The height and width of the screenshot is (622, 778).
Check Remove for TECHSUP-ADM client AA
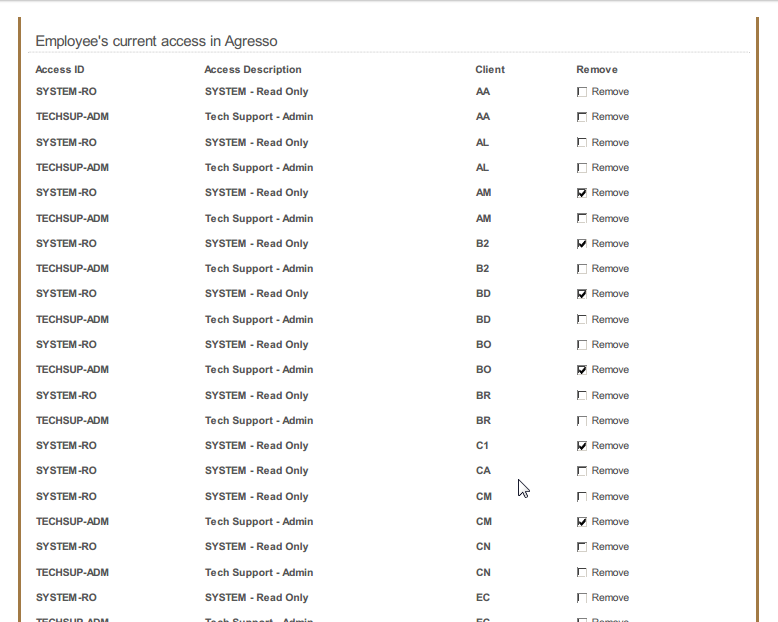click(x=582, y=117)
